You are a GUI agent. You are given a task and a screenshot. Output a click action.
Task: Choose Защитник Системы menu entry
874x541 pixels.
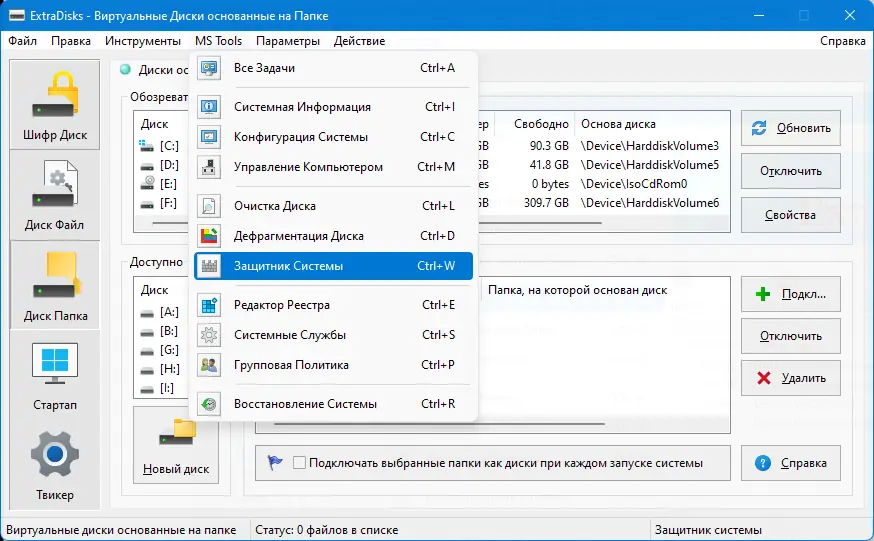pyautogui.click(x=333, y=266)
